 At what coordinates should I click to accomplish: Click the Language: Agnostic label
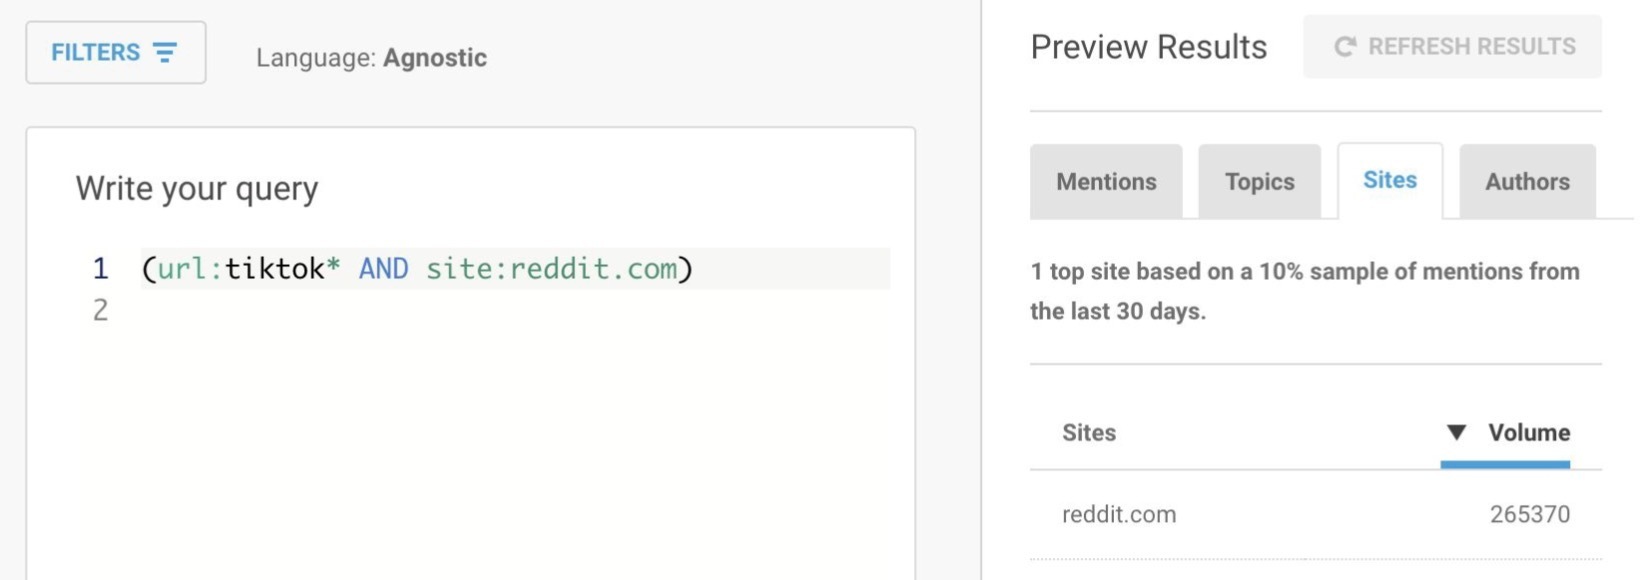tap(371, 58)
